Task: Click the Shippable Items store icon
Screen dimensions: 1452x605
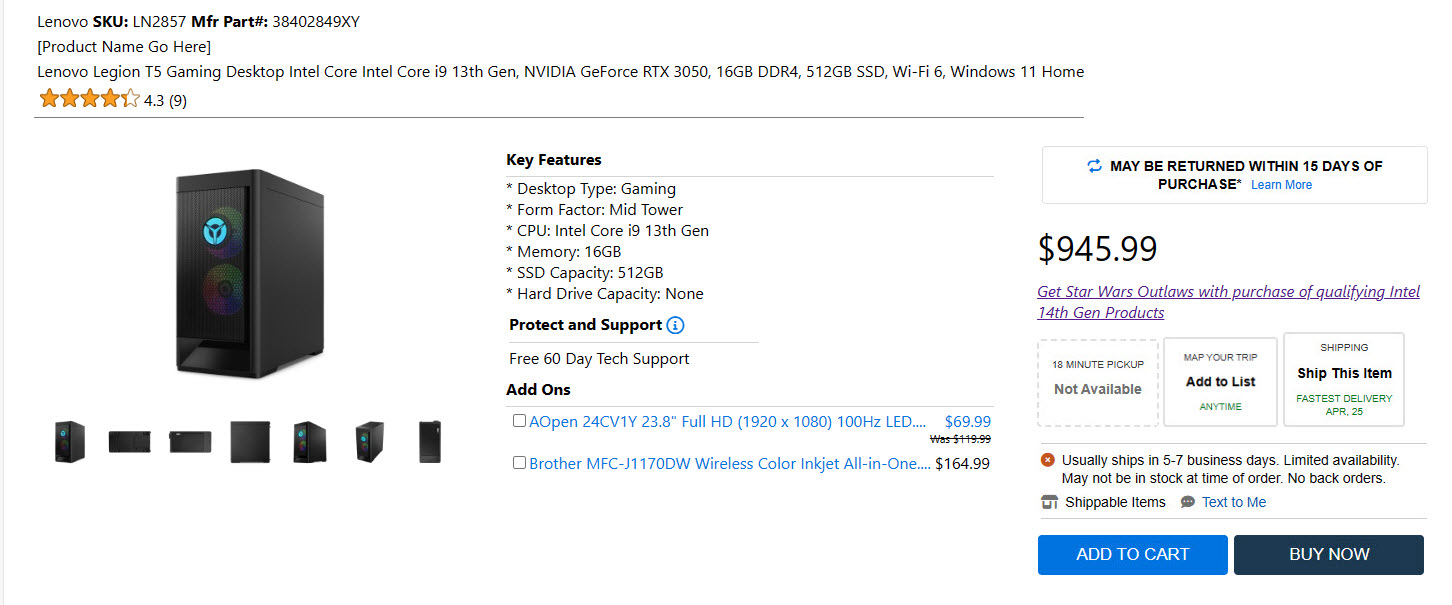Action: pyautogui.click(x=1049, y=502)
